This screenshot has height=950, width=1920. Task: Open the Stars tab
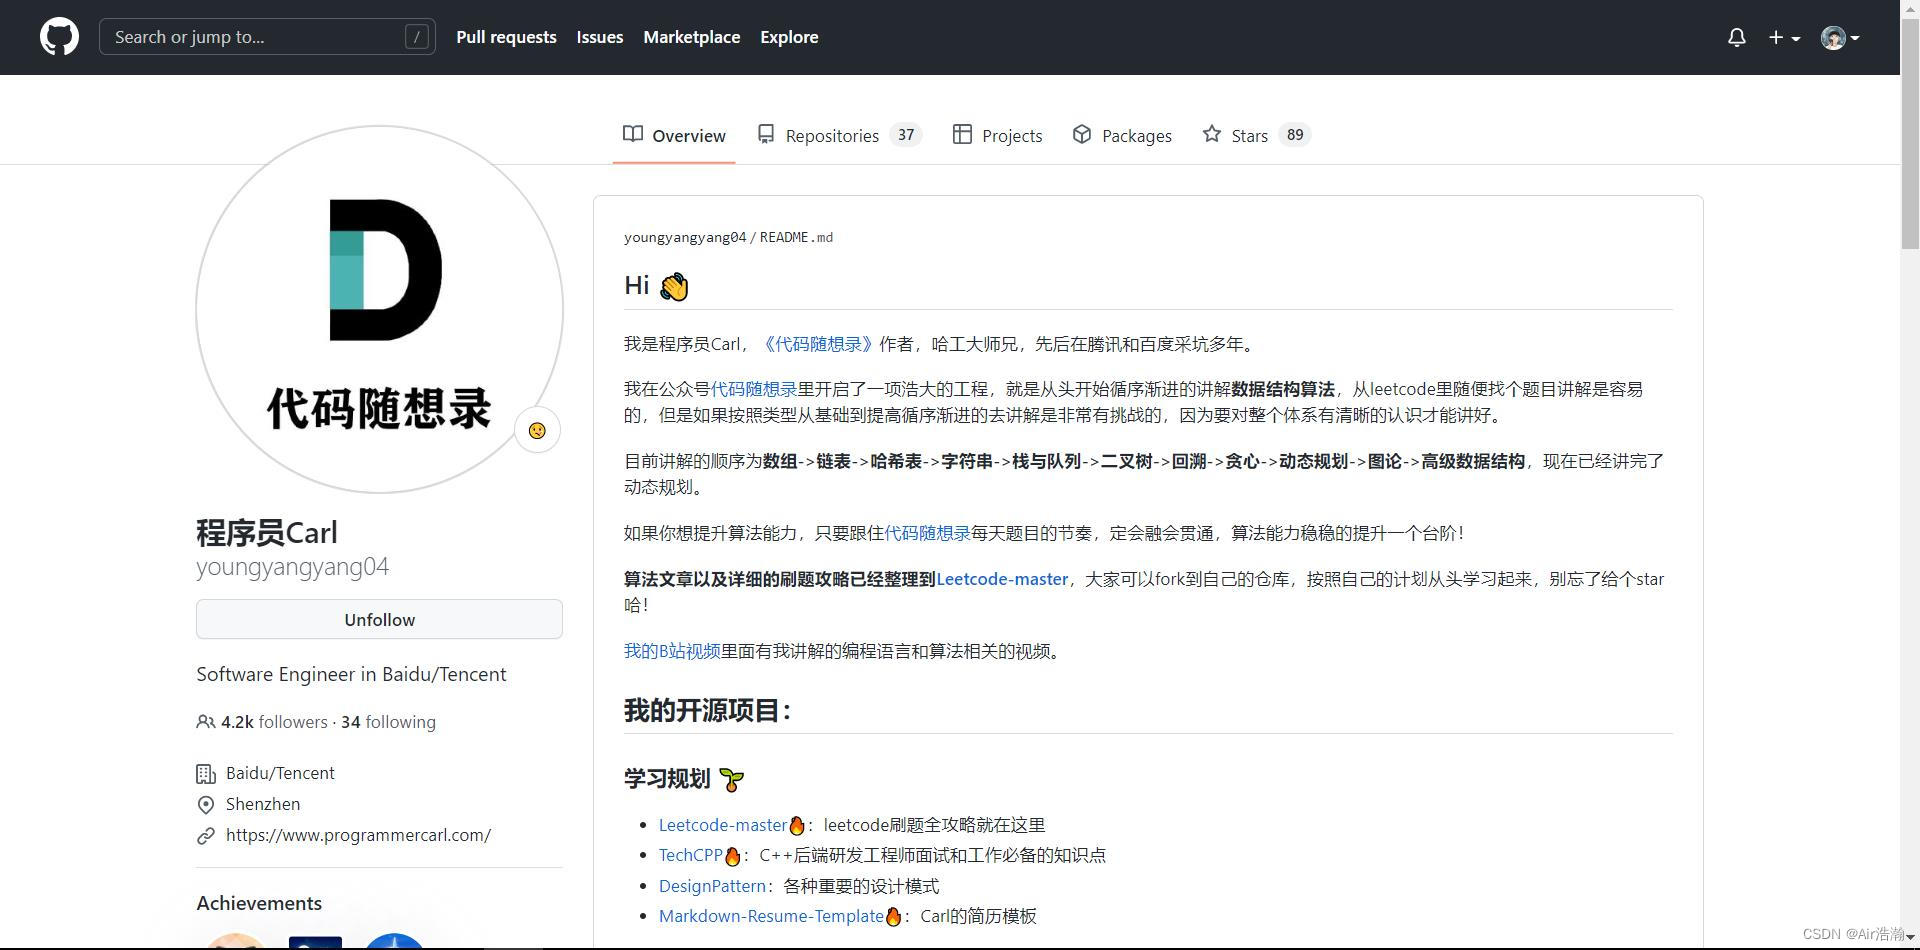coord(1256,135)
